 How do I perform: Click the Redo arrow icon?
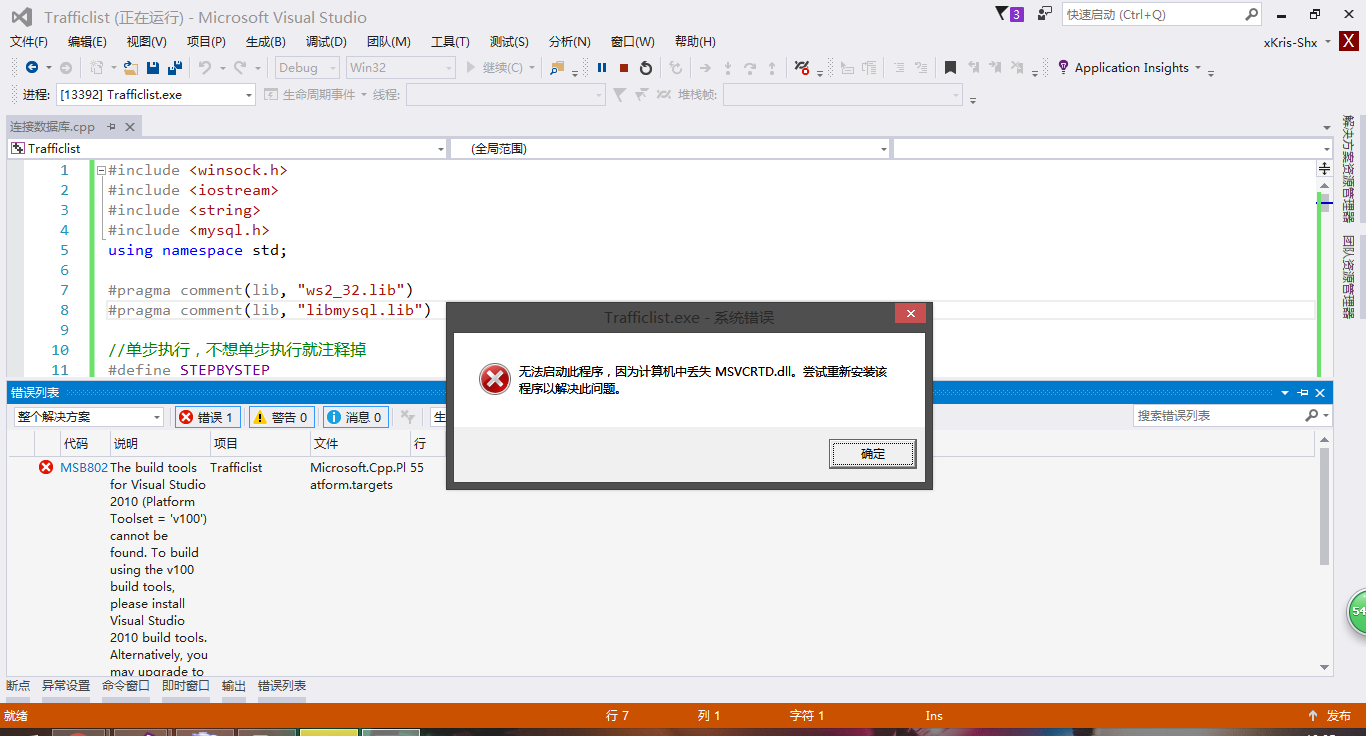(x=239, y=68)
